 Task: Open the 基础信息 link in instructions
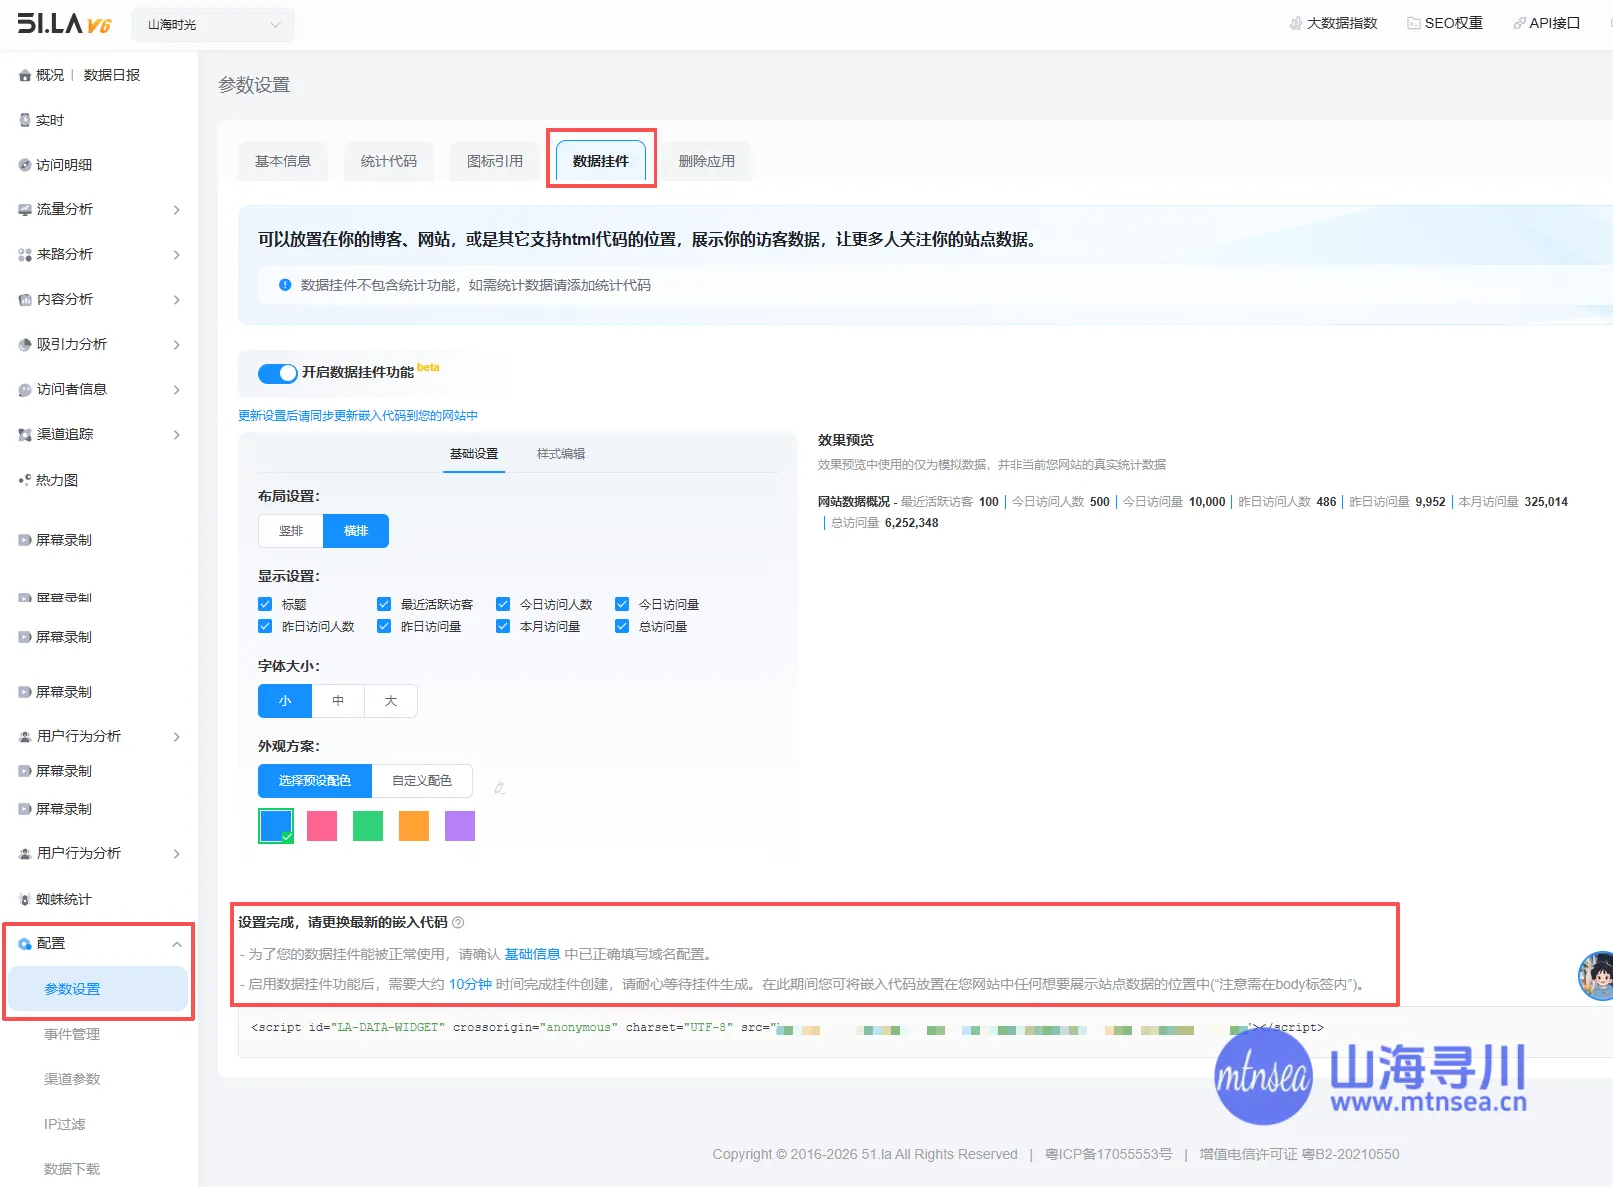pyautogui.click(x=532, y=954)
